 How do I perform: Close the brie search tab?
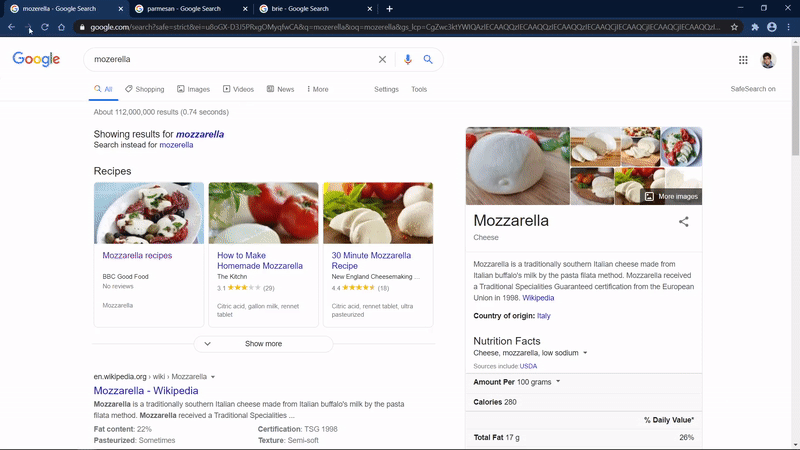[x=369, y=9]
